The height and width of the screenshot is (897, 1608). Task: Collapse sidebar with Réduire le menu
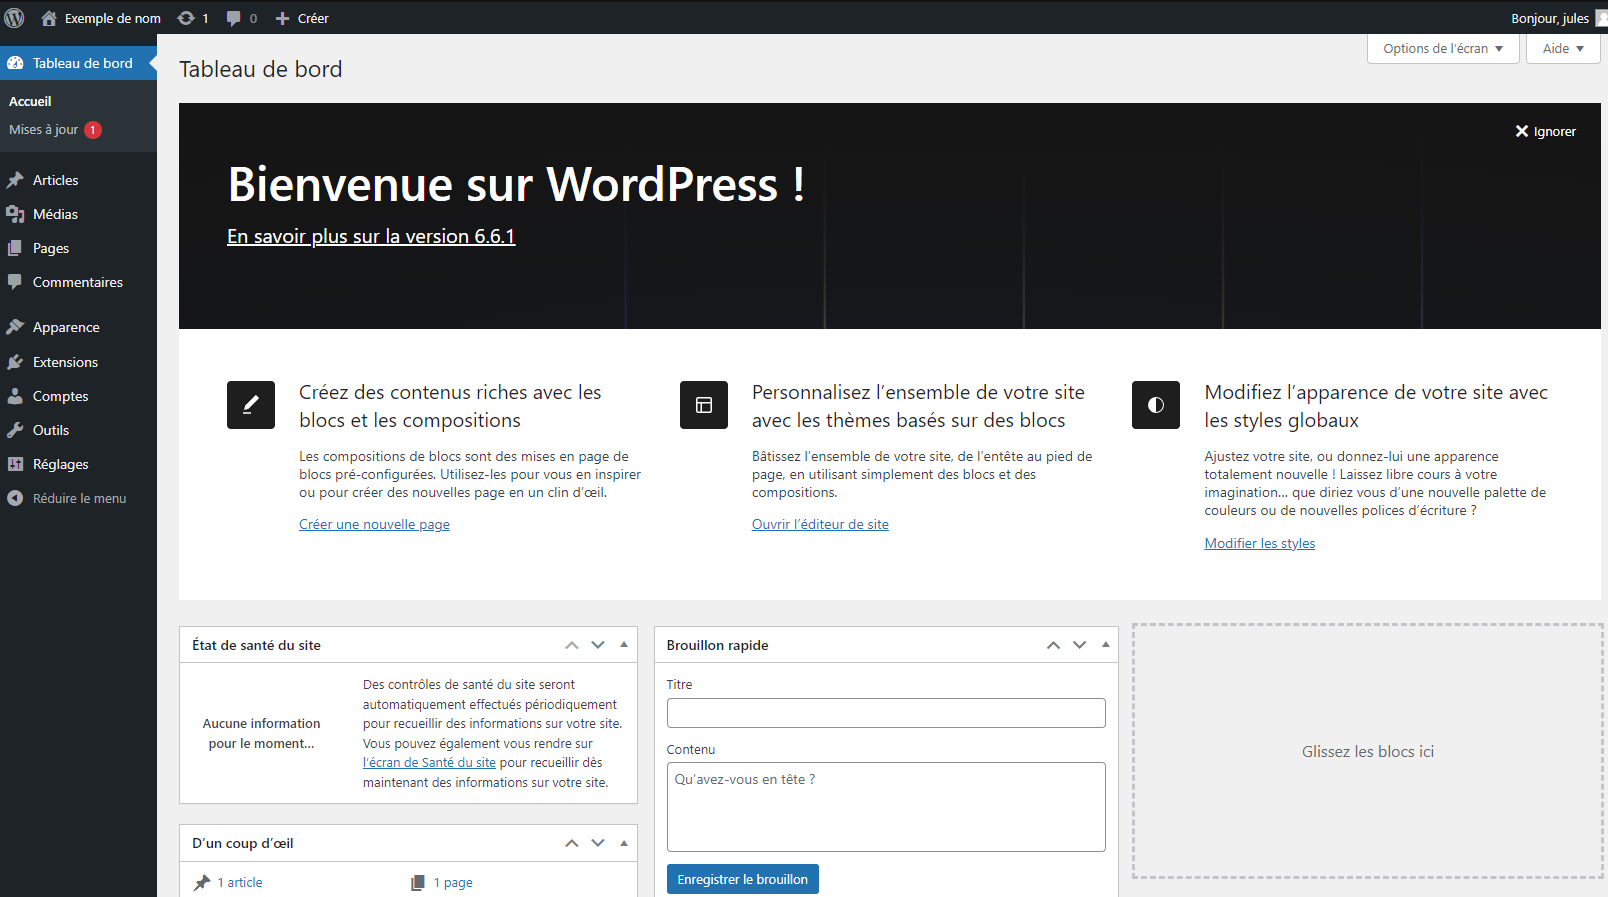(79, 498)
